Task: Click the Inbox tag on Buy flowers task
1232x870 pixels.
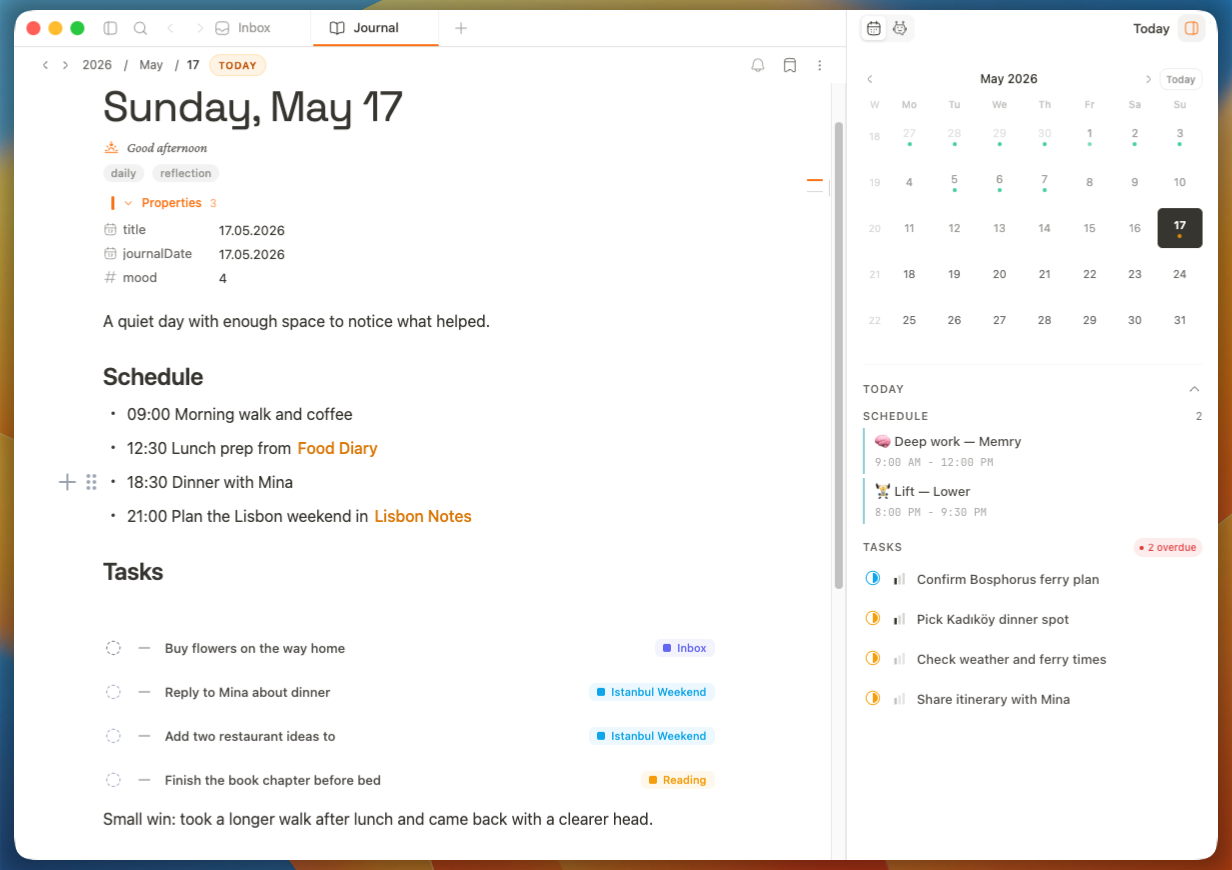Action: (x=685, y=648)
